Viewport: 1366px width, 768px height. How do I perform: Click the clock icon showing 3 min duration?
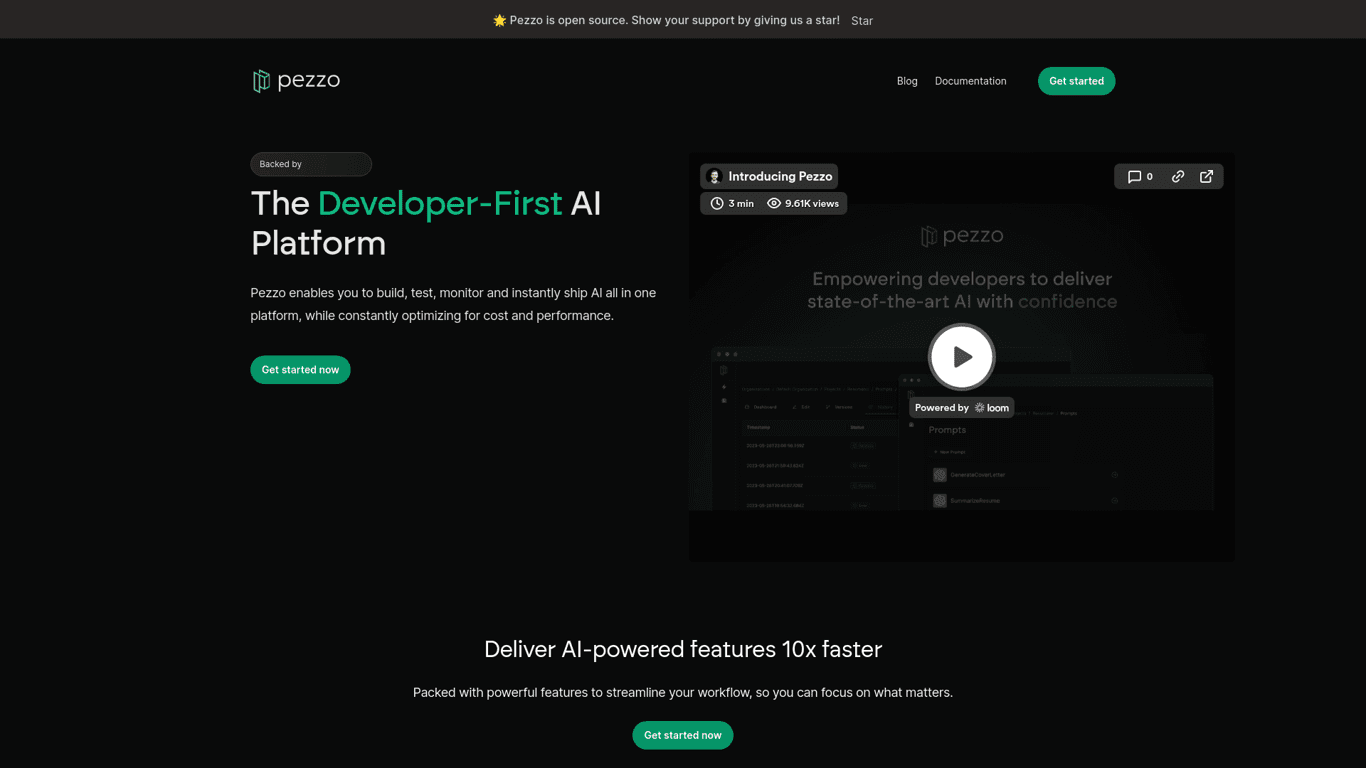[716, 203]
